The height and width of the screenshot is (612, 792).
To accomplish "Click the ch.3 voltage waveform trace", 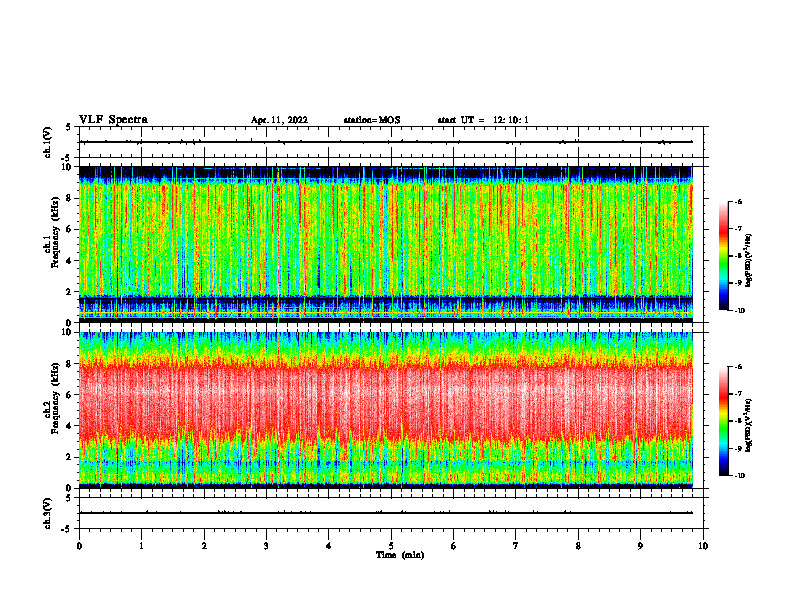I will point(385,513).
